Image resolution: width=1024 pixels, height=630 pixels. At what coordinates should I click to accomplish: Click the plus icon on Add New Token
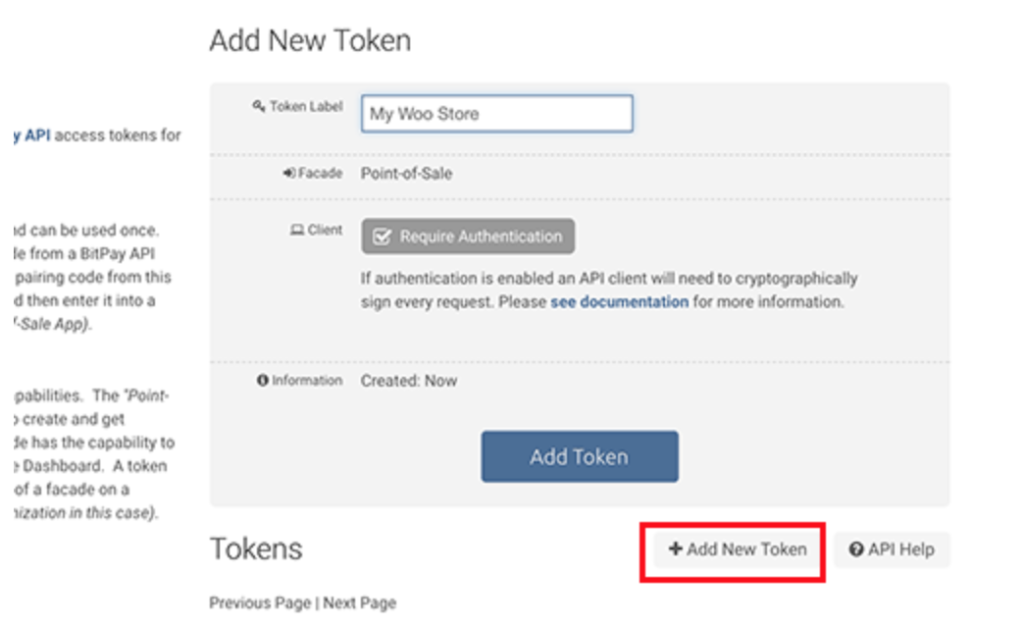675,549
